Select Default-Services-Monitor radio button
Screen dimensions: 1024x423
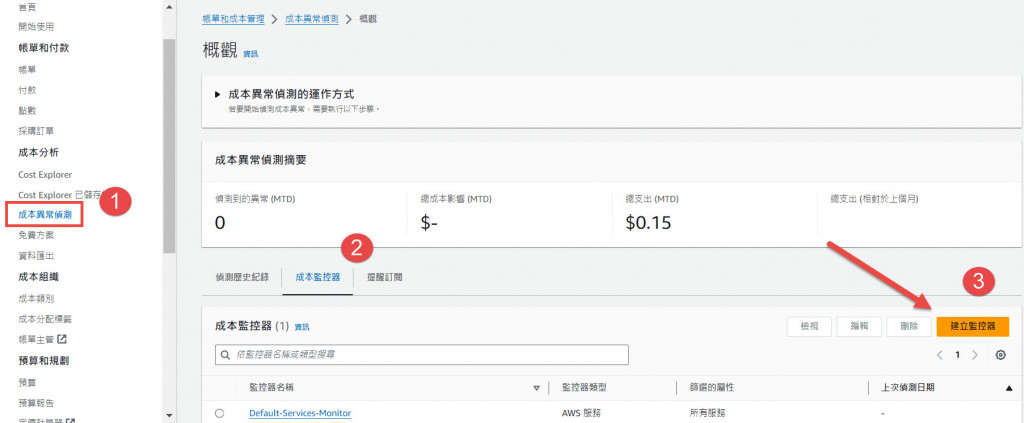click(219, 413)
